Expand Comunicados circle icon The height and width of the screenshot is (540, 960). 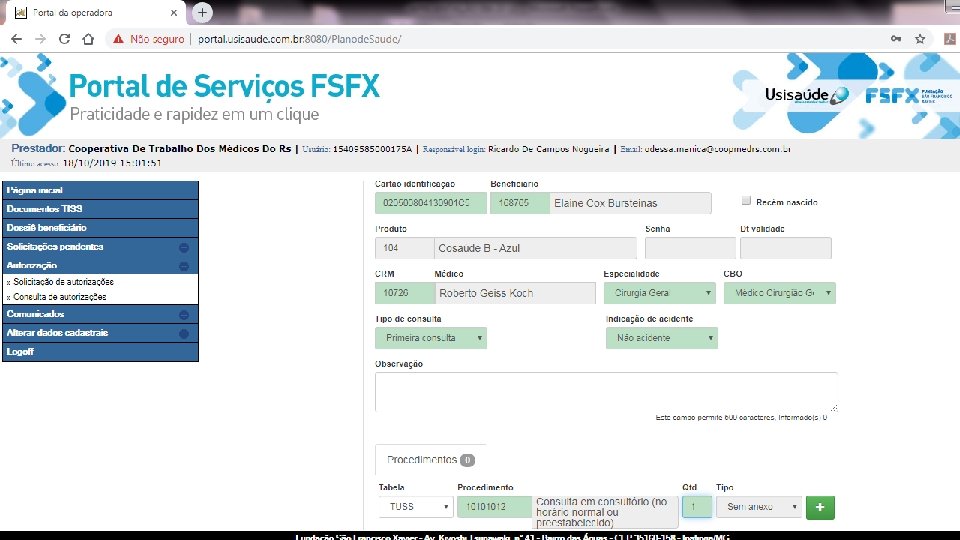[x=184, y=315]
